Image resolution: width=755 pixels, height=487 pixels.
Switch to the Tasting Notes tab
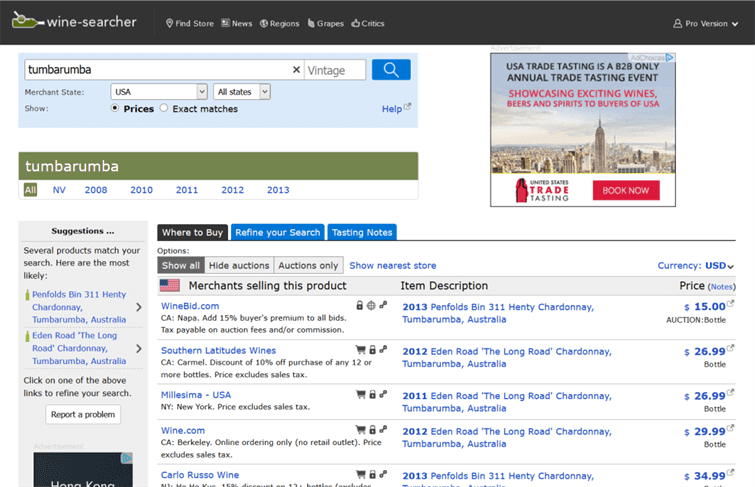click(362, 232)
